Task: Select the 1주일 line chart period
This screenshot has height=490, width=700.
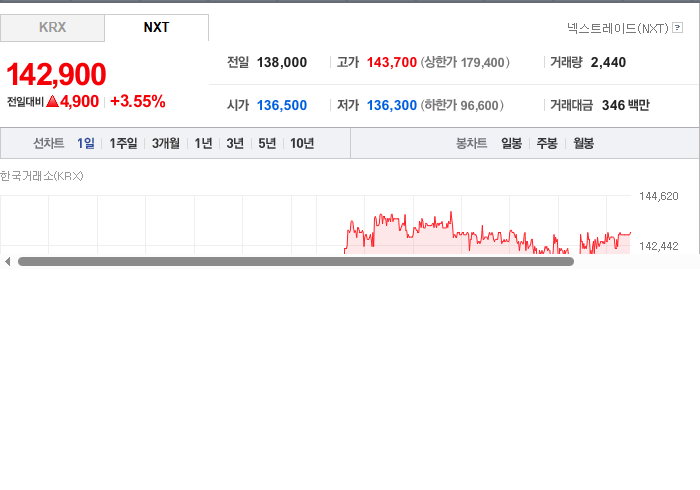Action: tap(123, 143)
